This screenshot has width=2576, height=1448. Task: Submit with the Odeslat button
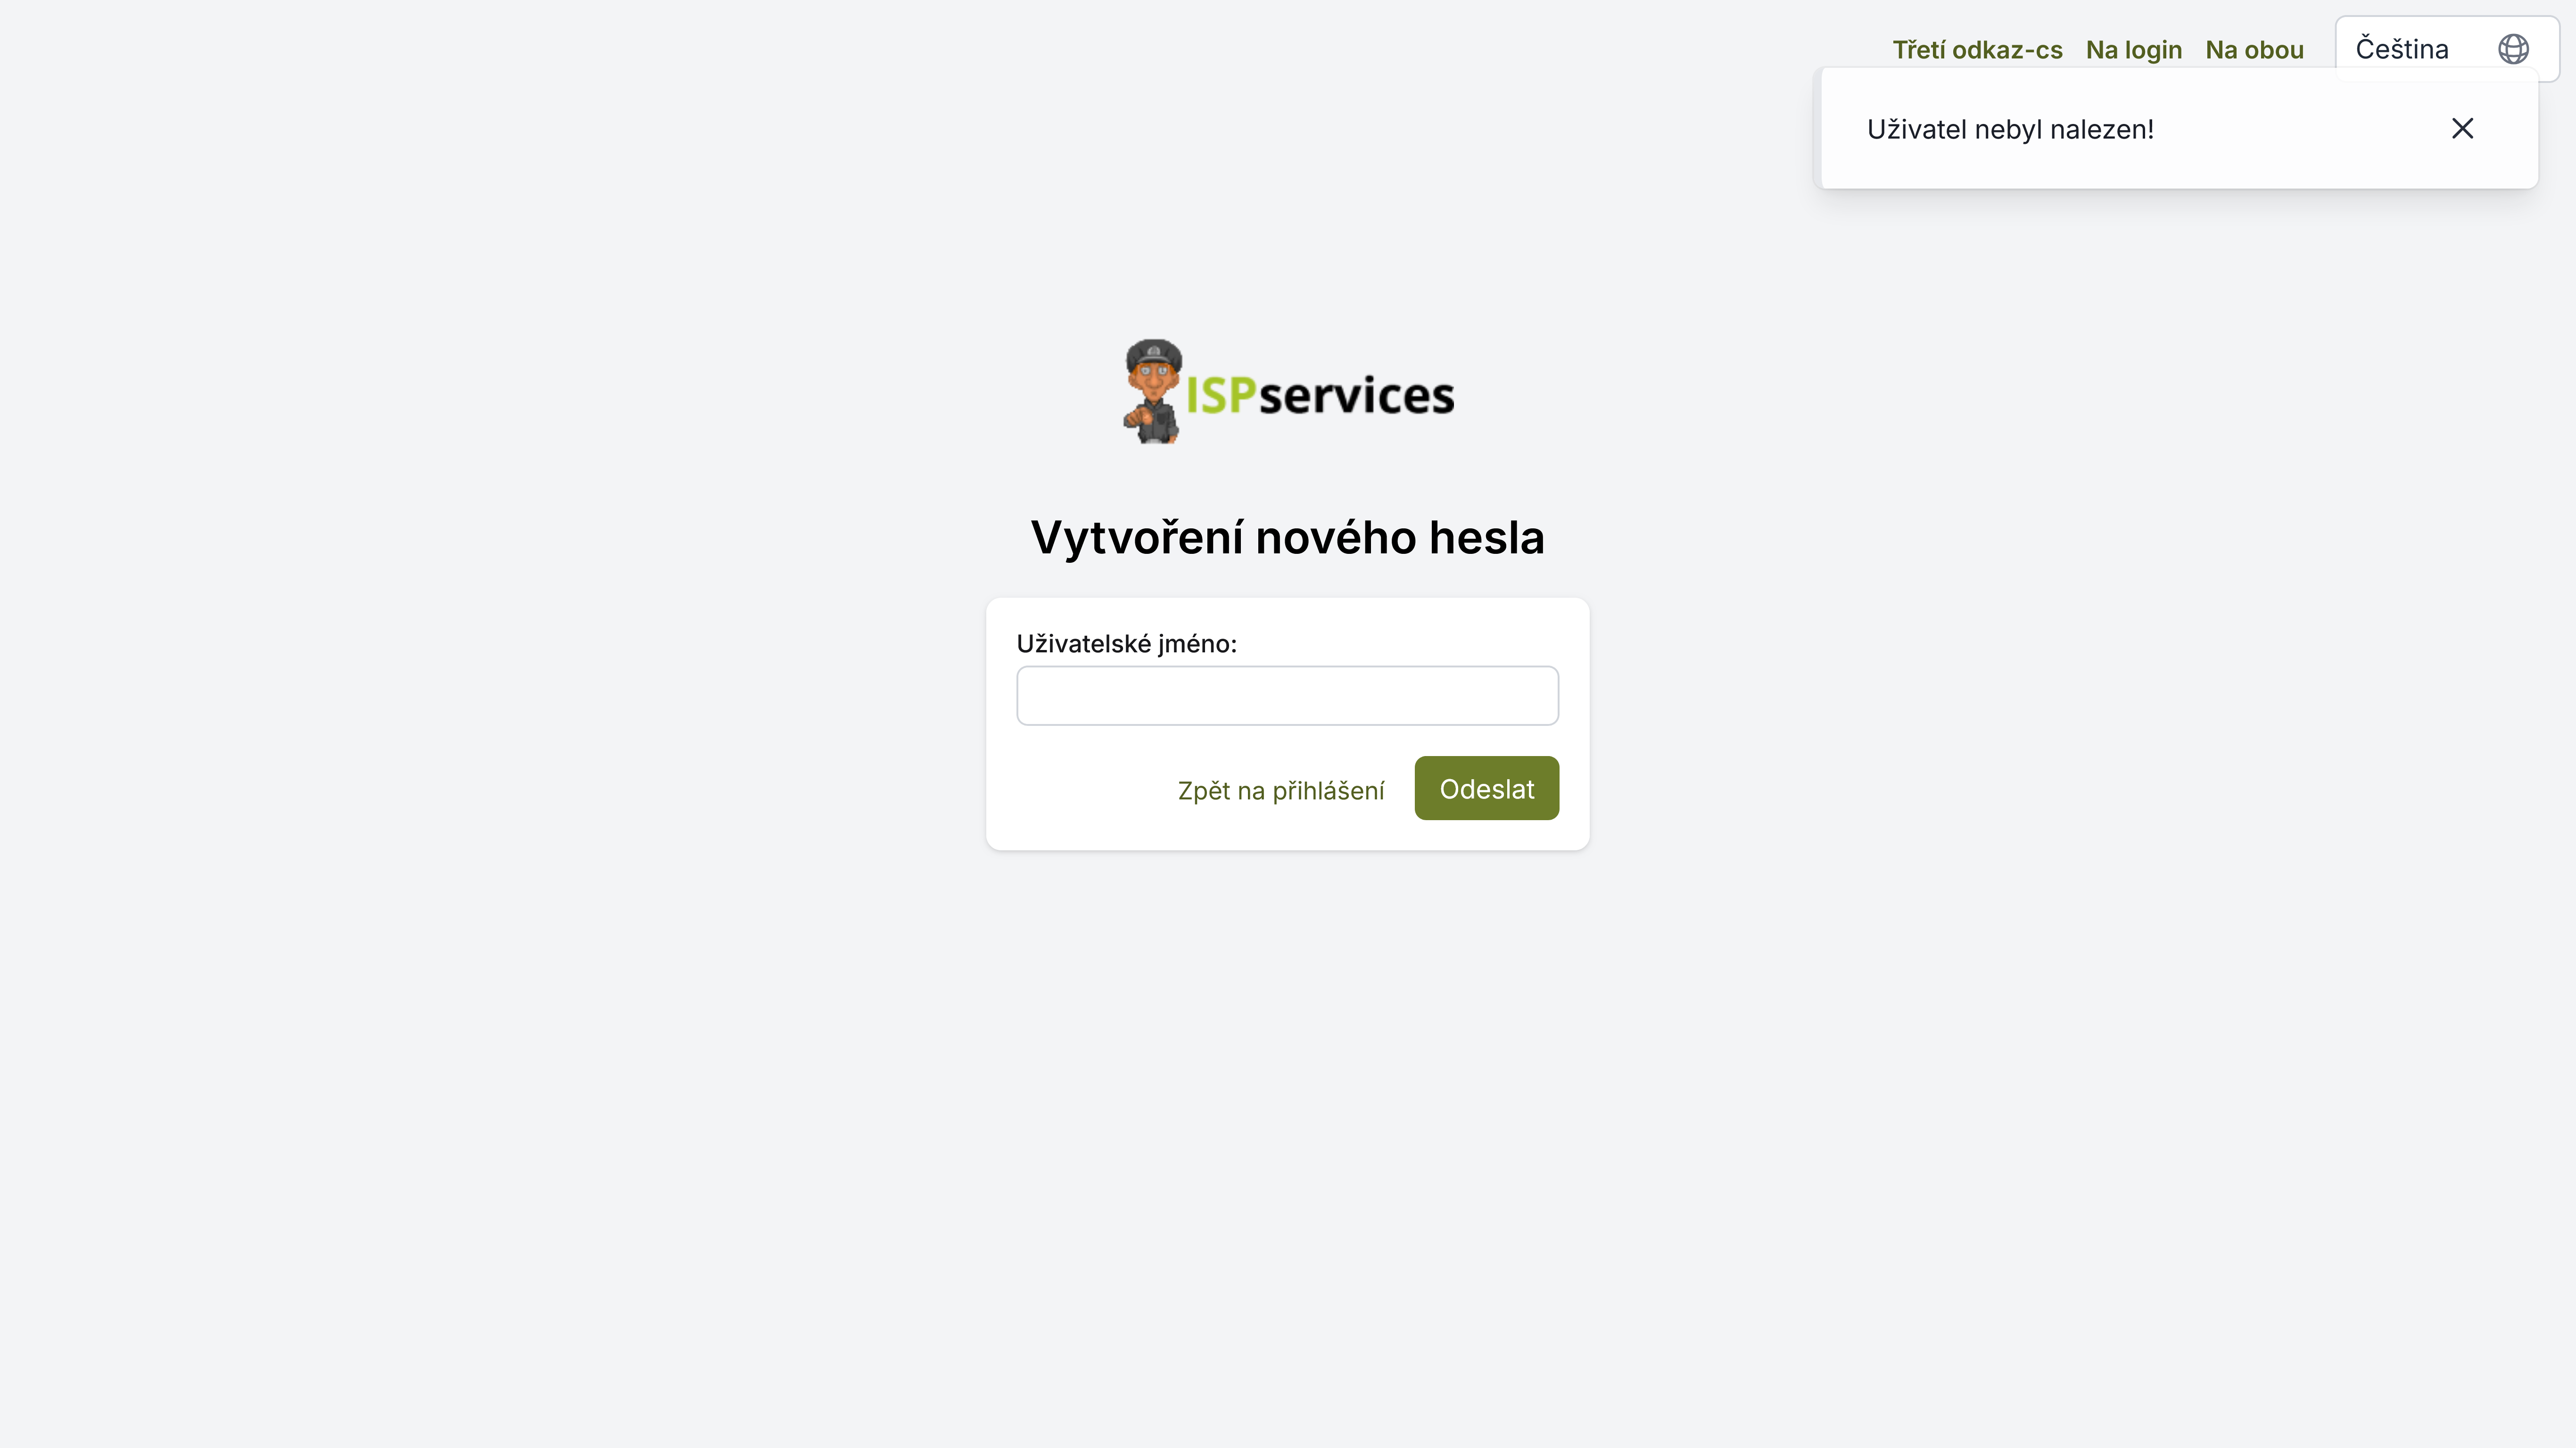(x=1486, y=788)
